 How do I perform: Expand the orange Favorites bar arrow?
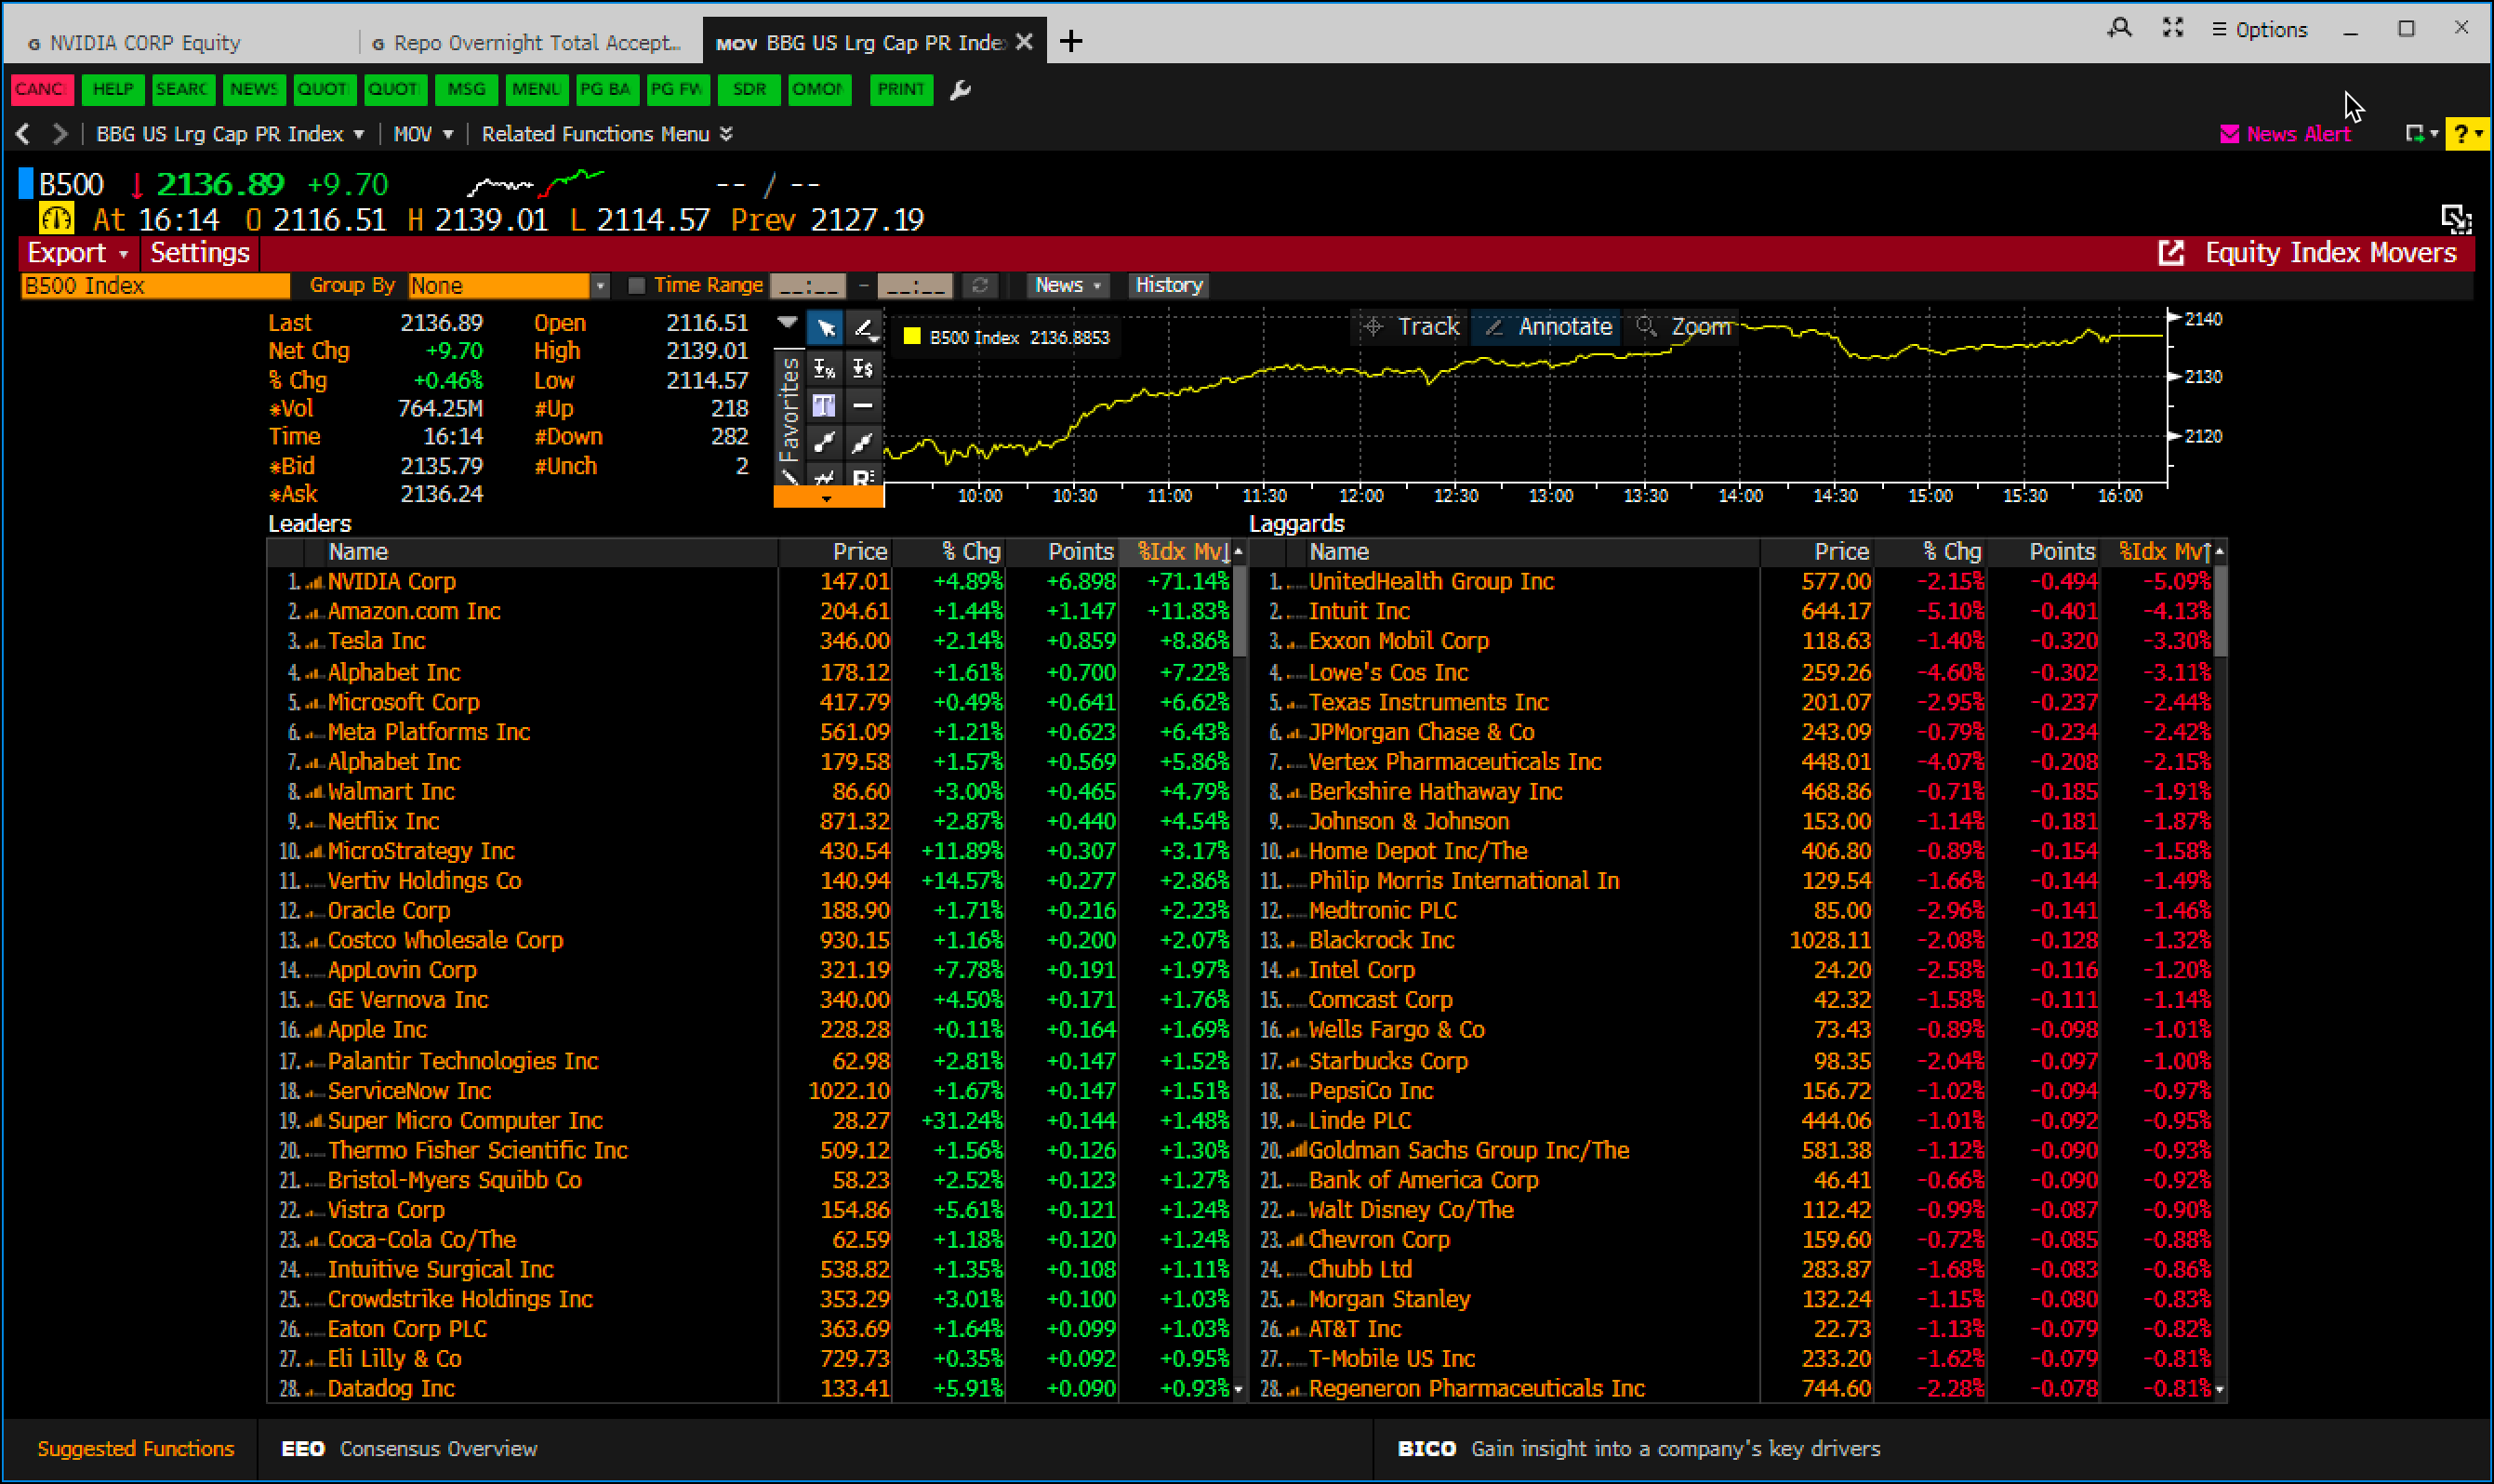point(828,497)
